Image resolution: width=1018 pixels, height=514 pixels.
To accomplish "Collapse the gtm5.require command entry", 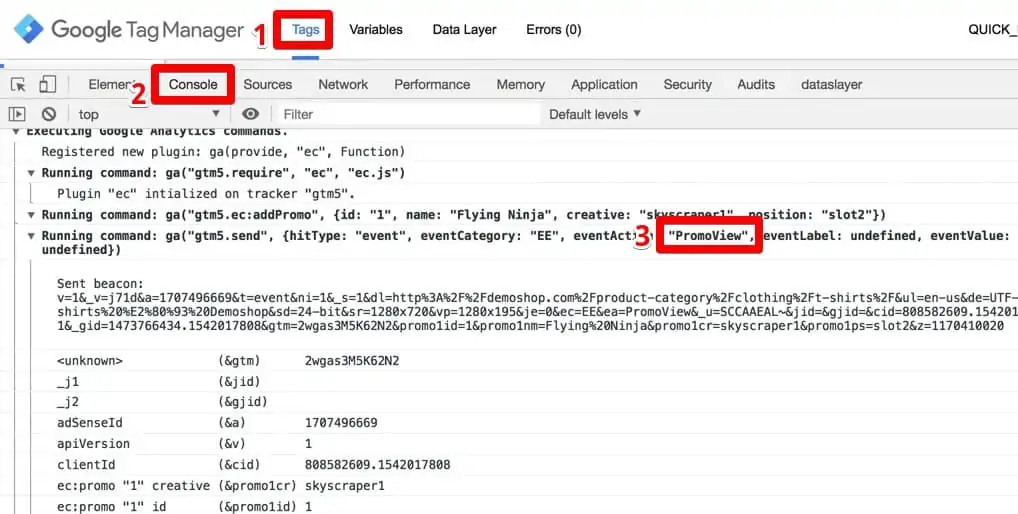I will 31,173.
